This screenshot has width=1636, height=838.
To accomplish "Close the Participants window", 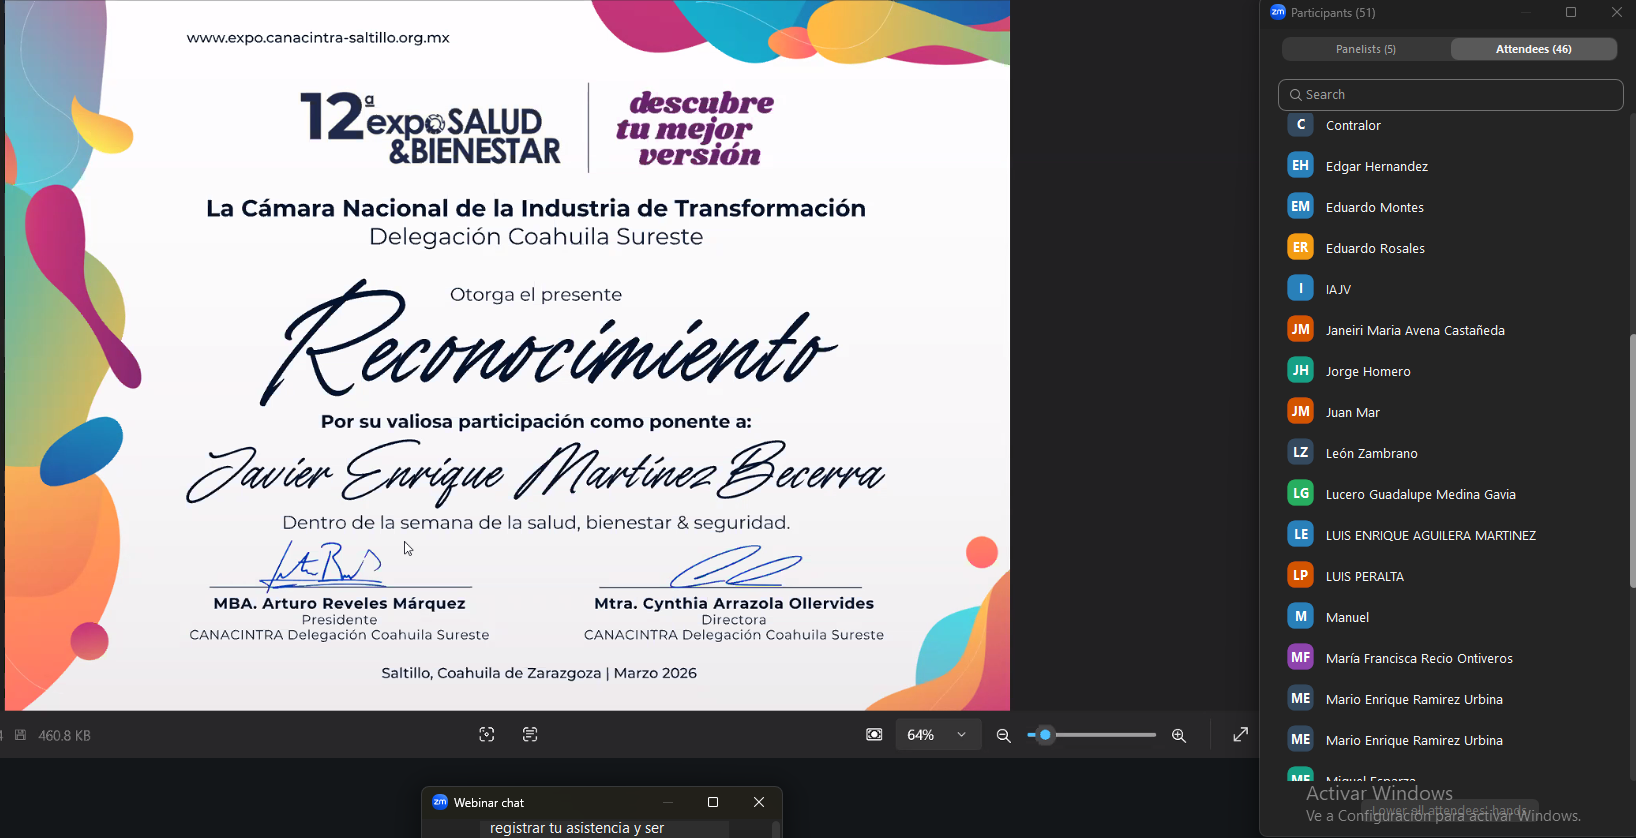I will pos(1617,12).
